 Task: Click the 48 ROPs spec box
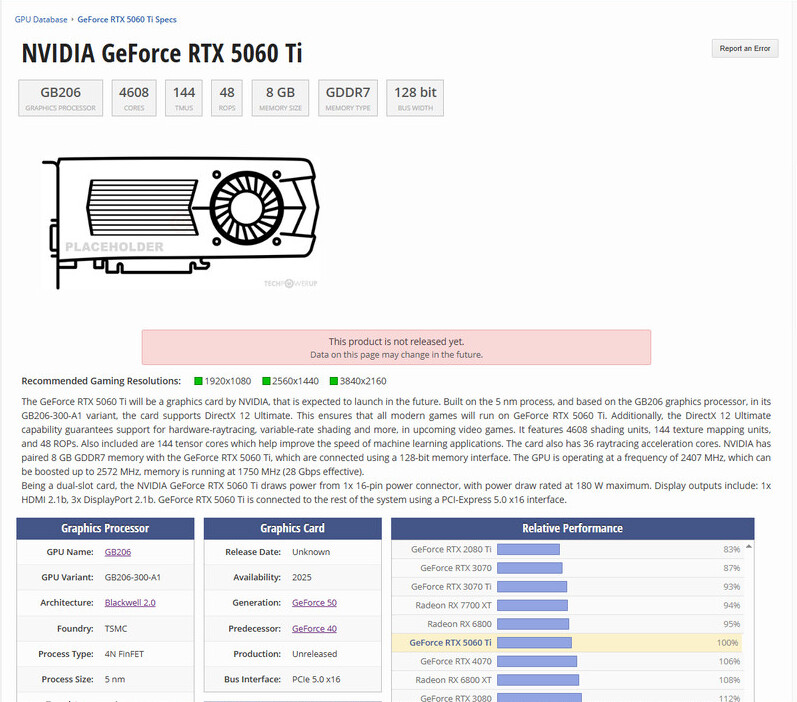coord(227,98)
